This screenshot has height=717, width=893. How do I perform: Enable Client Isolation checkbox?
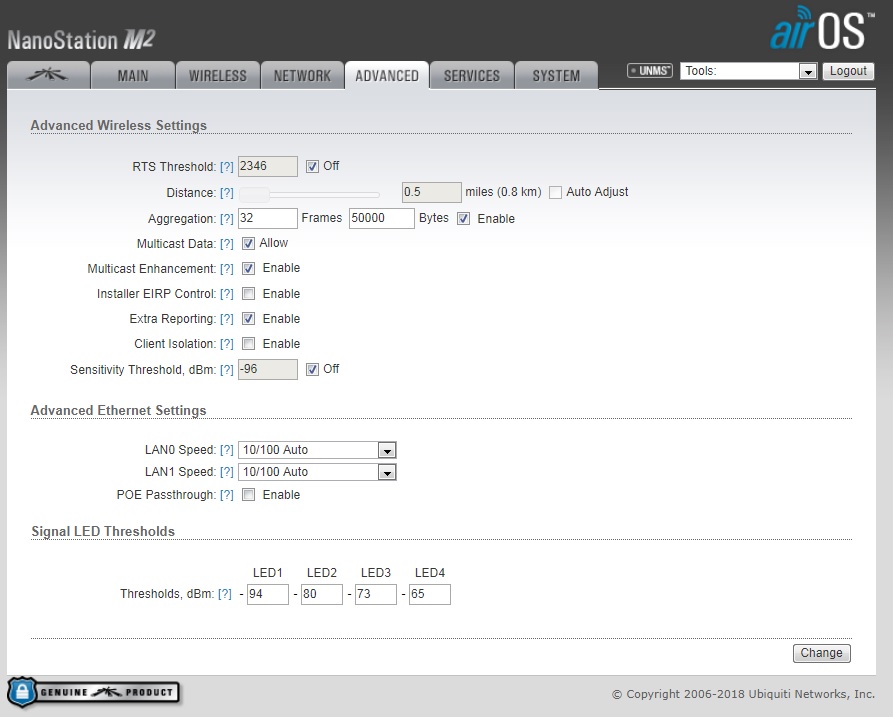(x=248, y=343)
